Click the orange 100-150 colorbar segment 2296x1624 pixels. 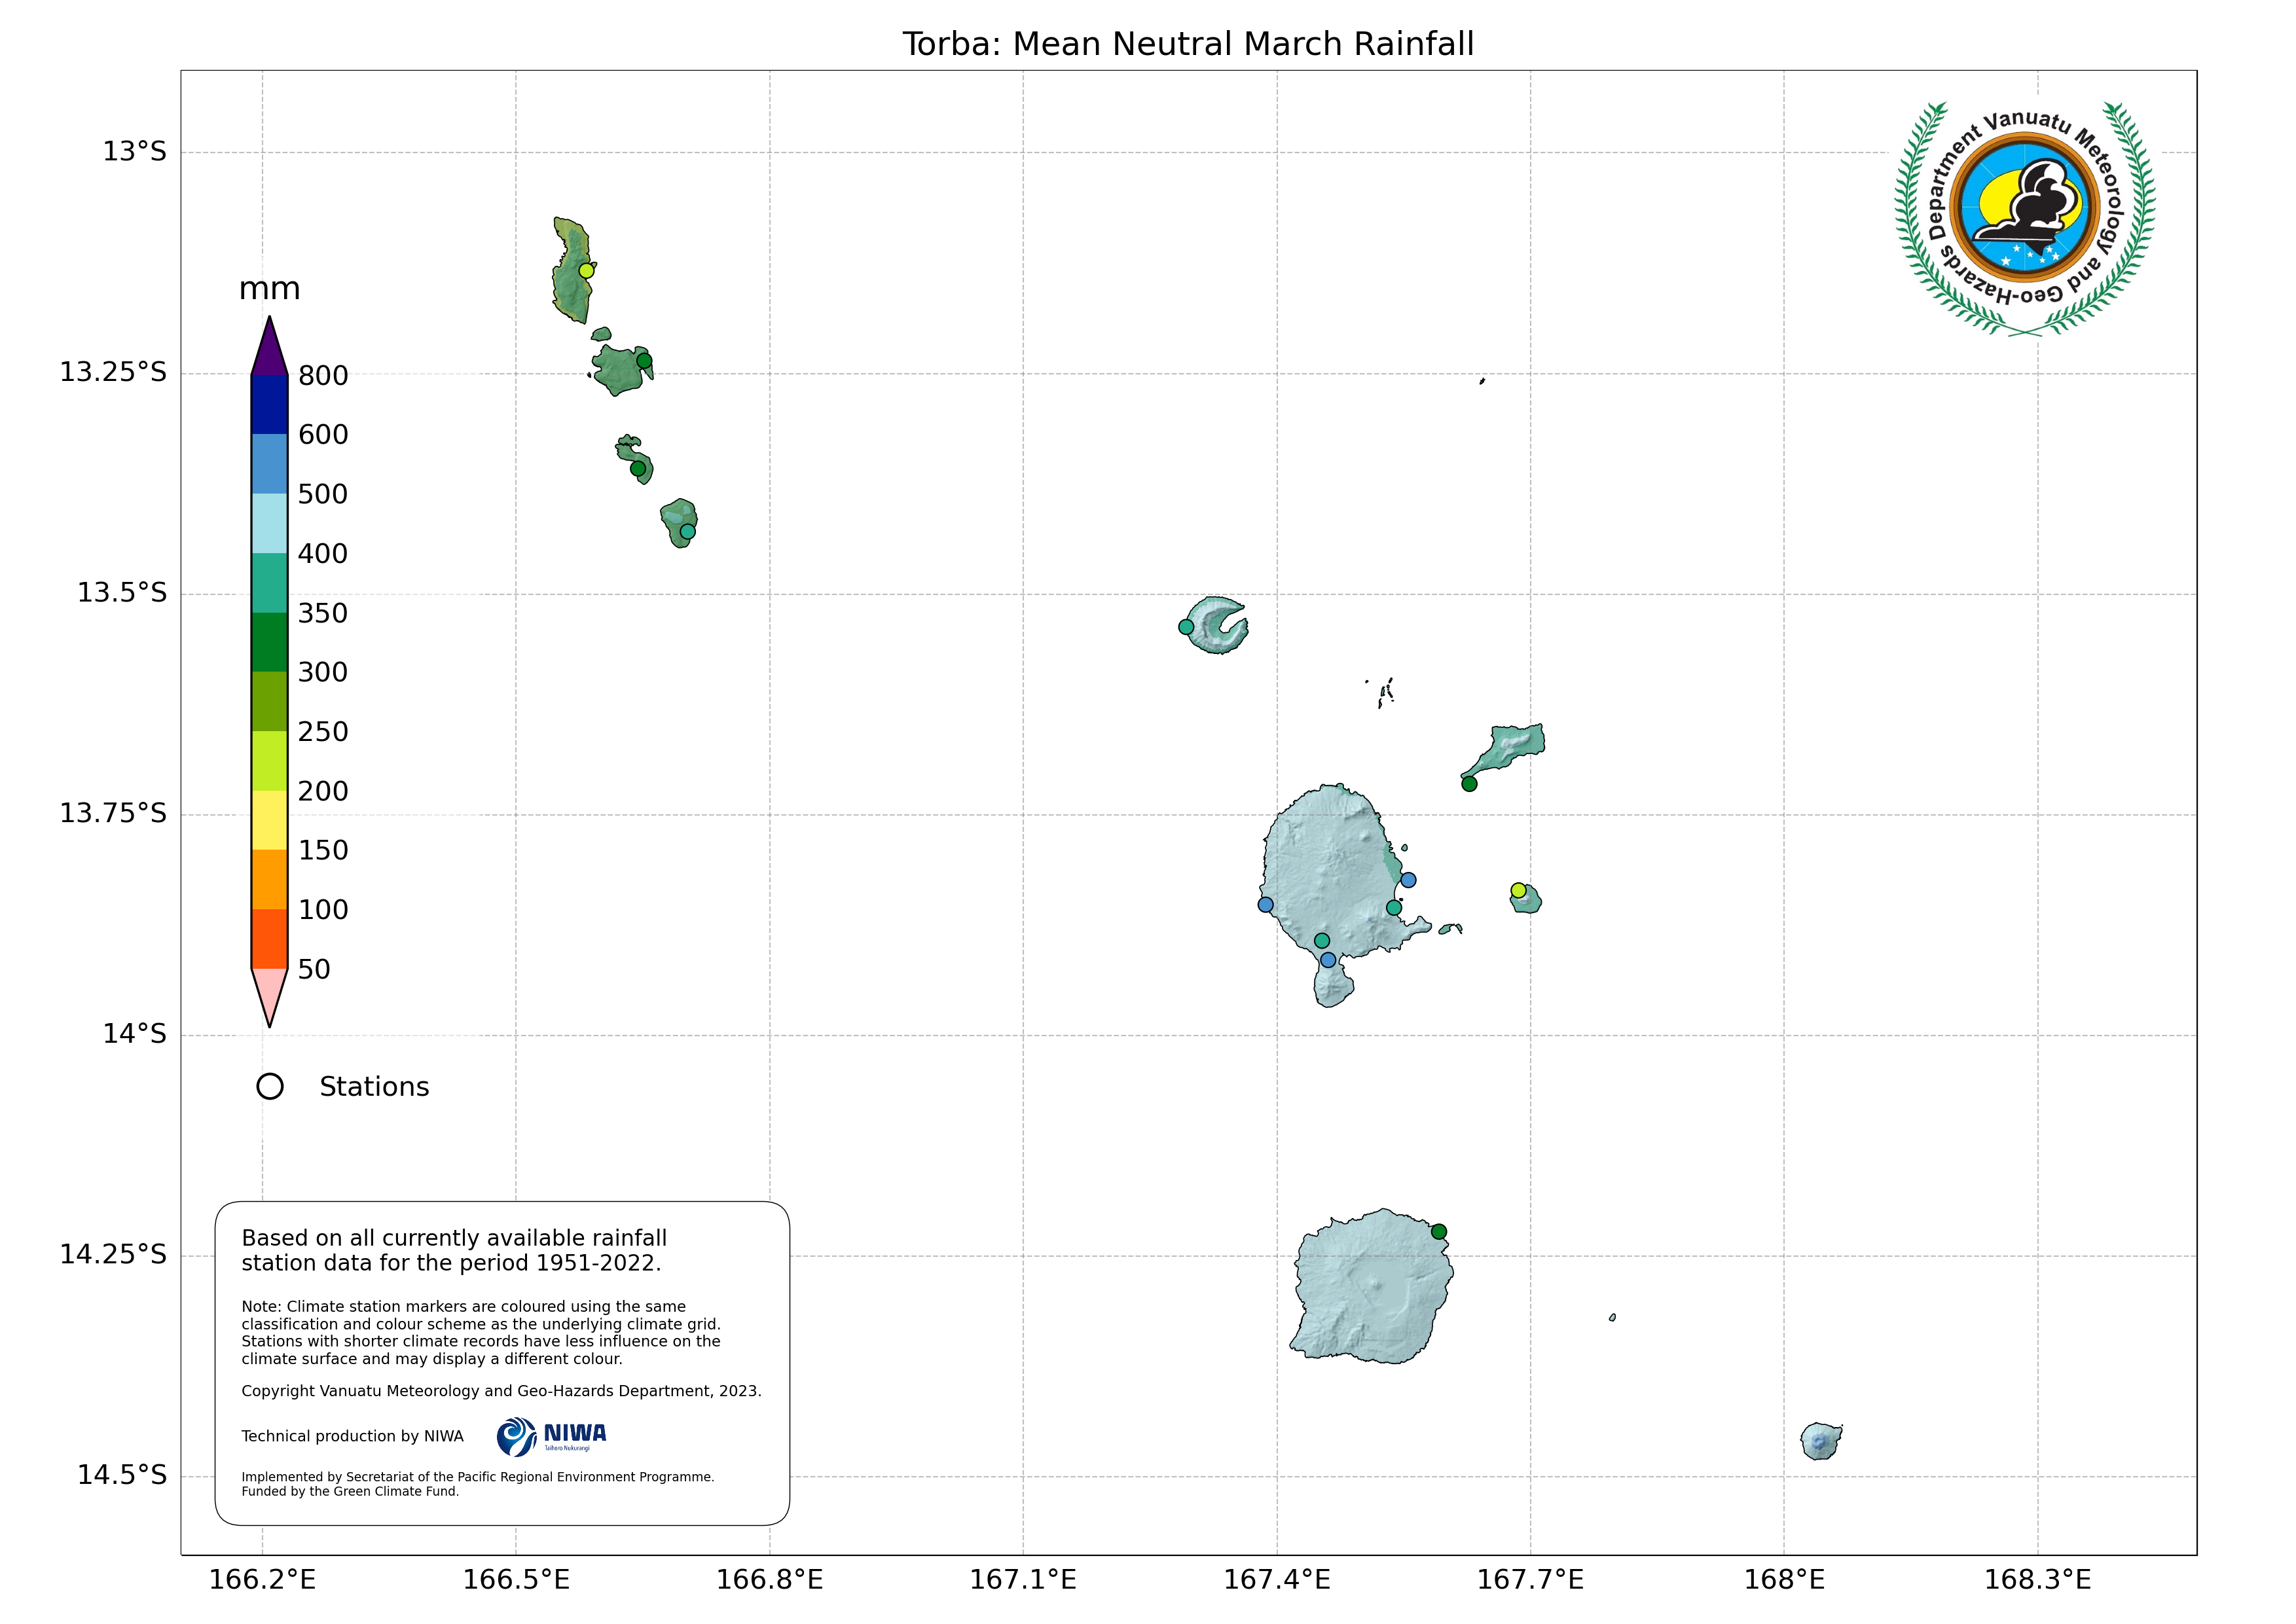pos(269,879)
